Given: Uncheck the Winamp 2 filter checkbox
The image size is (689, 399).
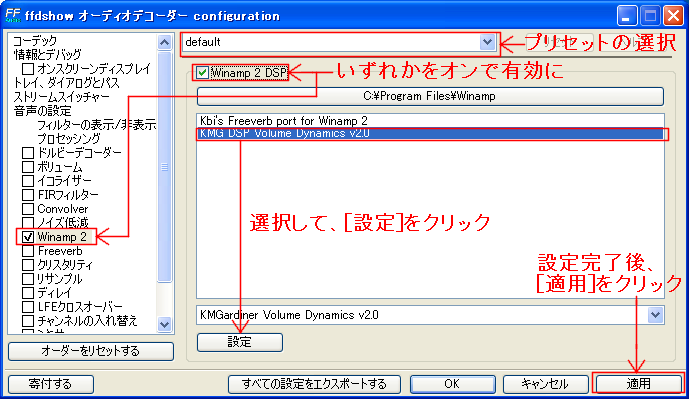Looking at the screenshot, I should (x=28, y=237).
